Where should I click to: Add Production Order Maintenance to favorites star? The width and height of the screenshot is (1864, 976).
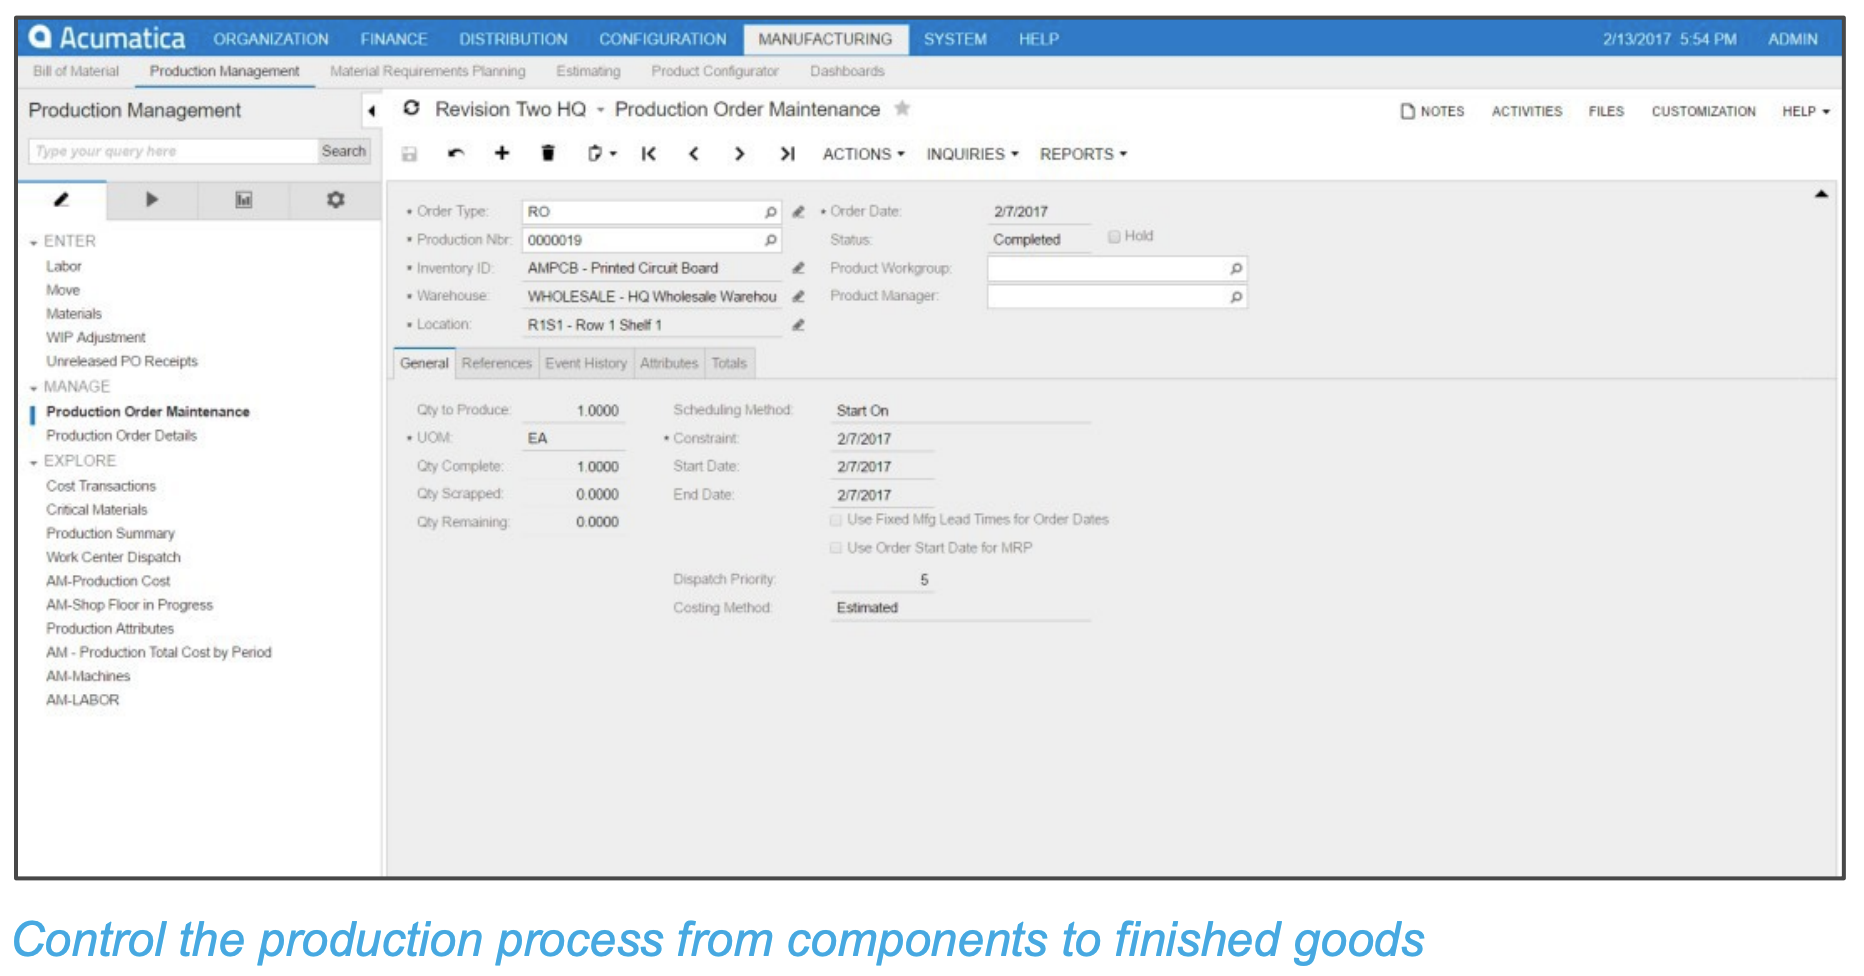902,108
